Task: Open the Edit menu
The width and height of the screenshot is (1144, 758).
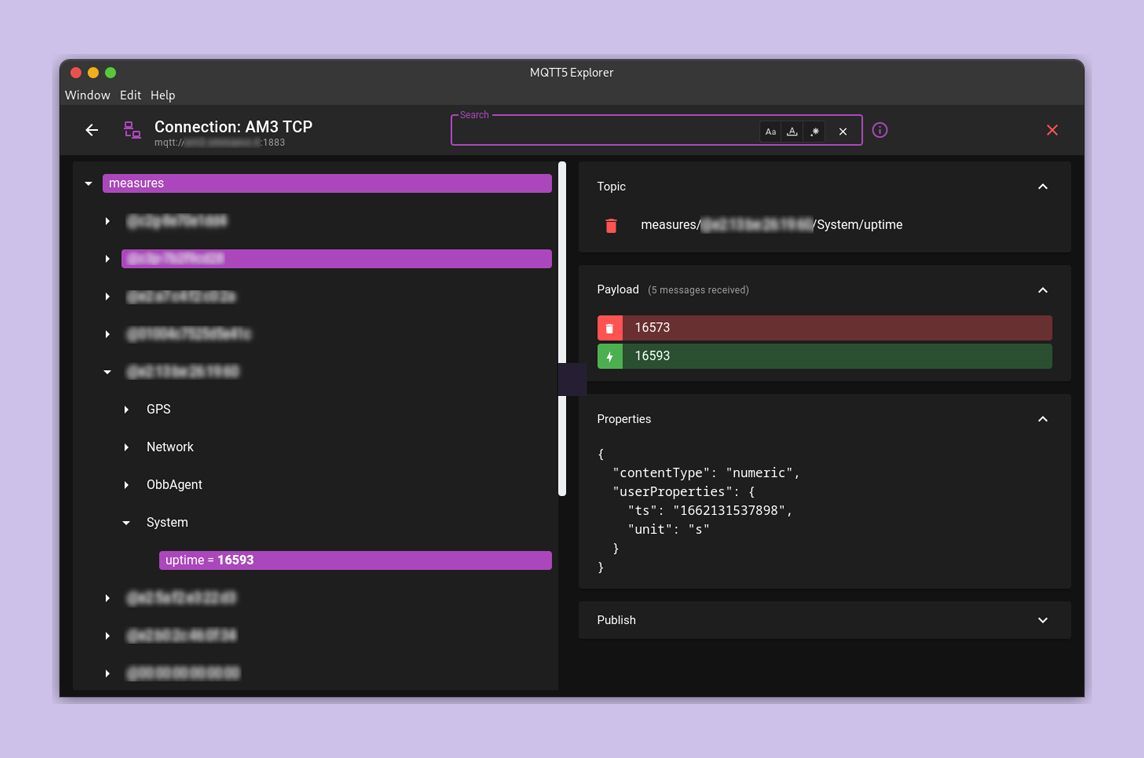Action: coord(131,95)
